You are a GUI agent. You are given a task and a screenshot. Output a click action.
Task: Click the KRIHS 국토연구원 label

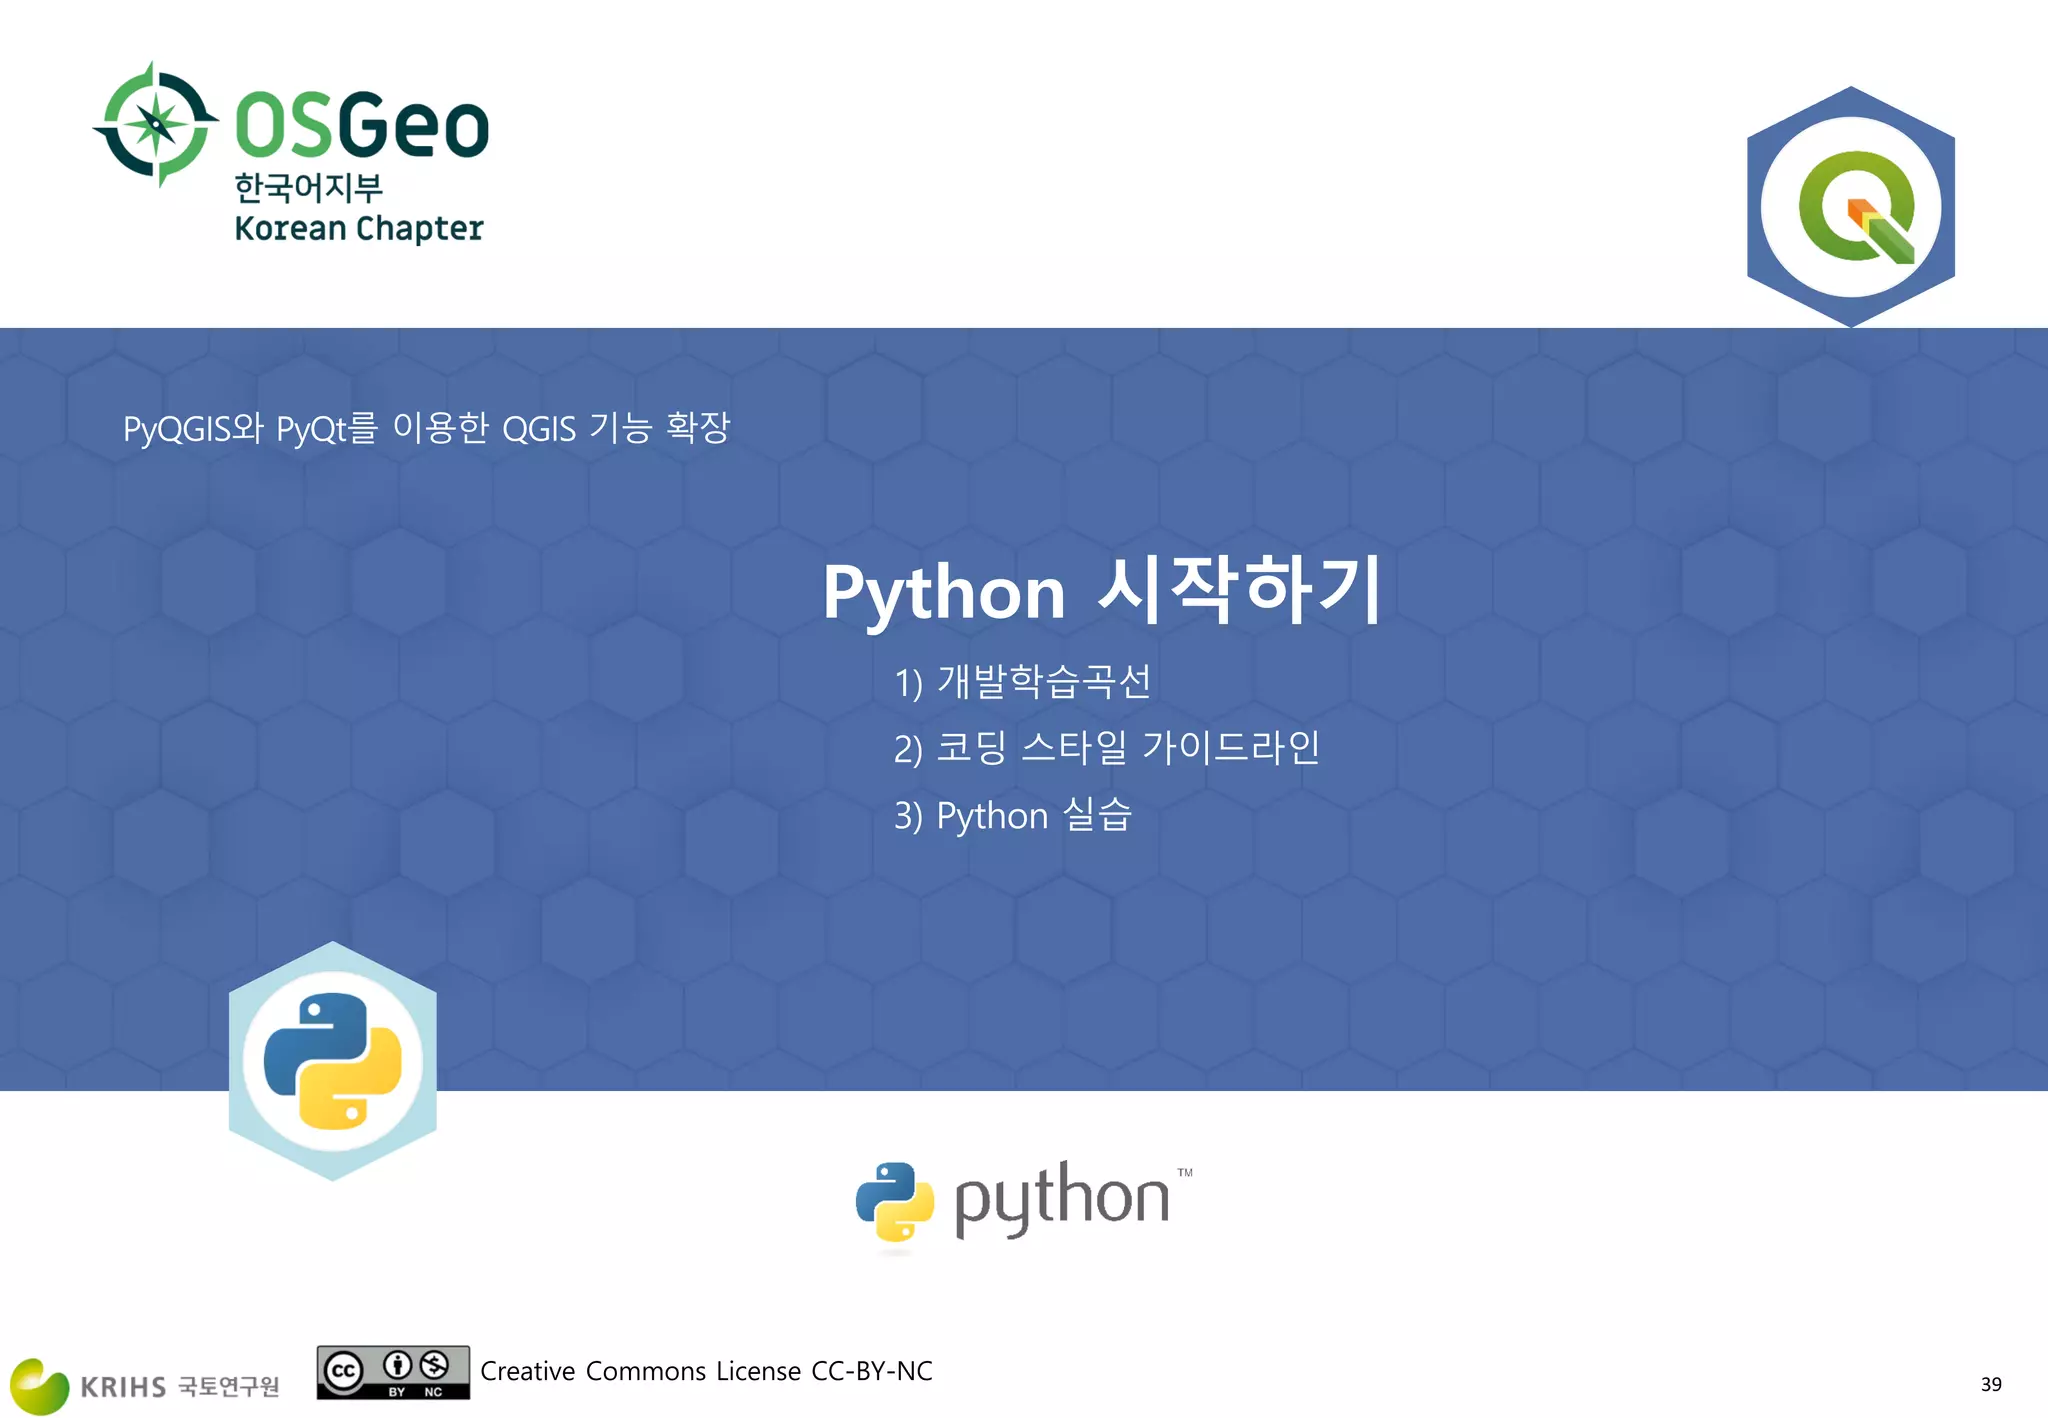click(x=180, y=1386)
